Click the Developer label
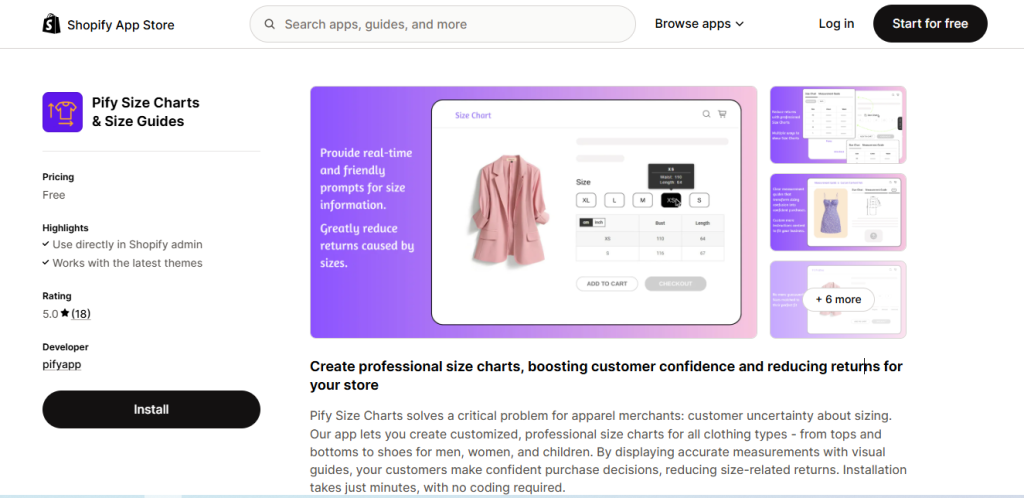This screenshot has width=1024, height=498. (65, 347)
